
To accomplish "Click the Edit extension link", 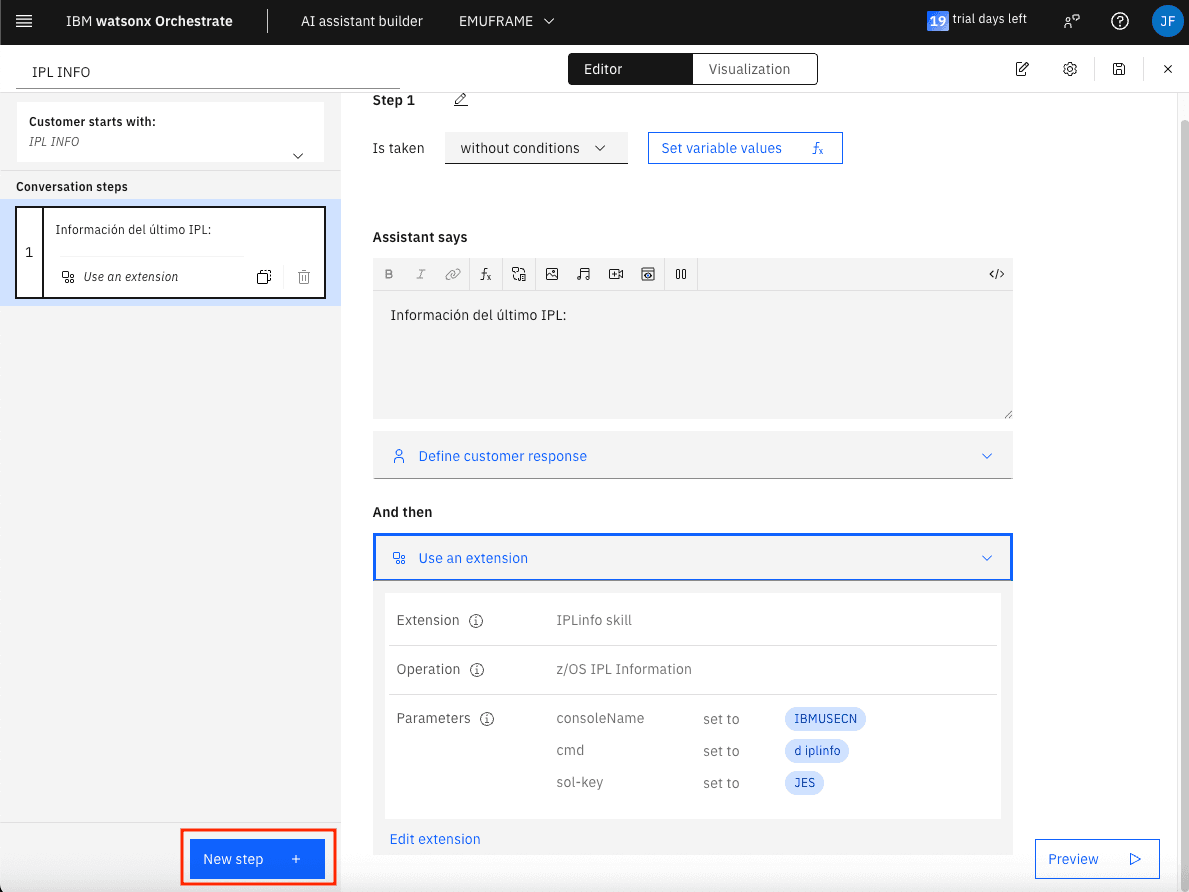I will 435,839.
